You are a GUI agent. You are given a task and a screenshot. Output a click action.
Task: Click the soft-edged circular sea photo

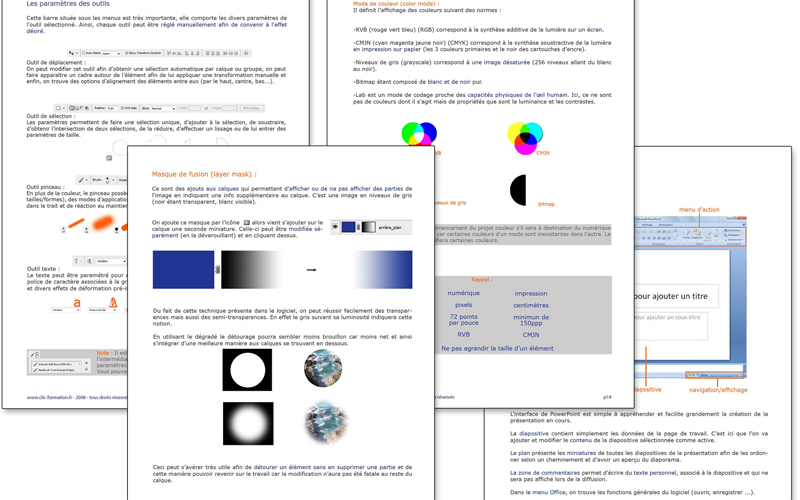pos(327,421)
